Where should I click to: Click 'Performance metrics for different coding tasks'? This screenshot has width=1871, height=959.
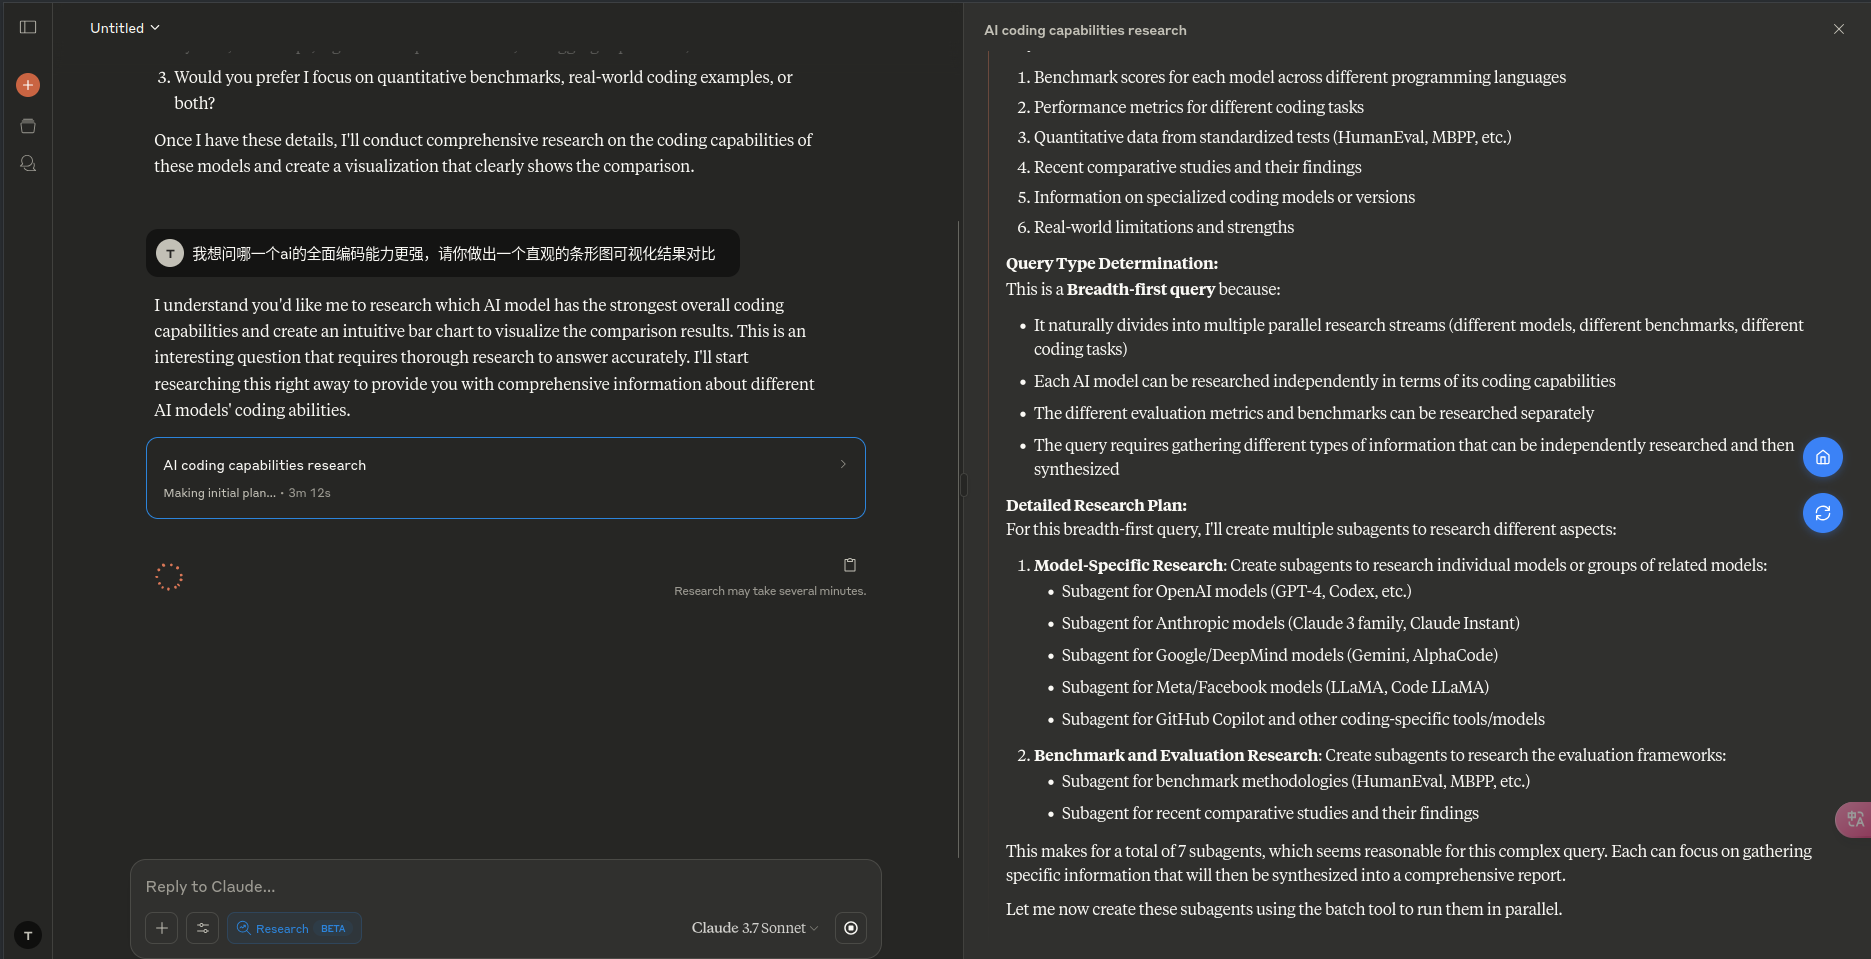click(x=1199, y=107)
